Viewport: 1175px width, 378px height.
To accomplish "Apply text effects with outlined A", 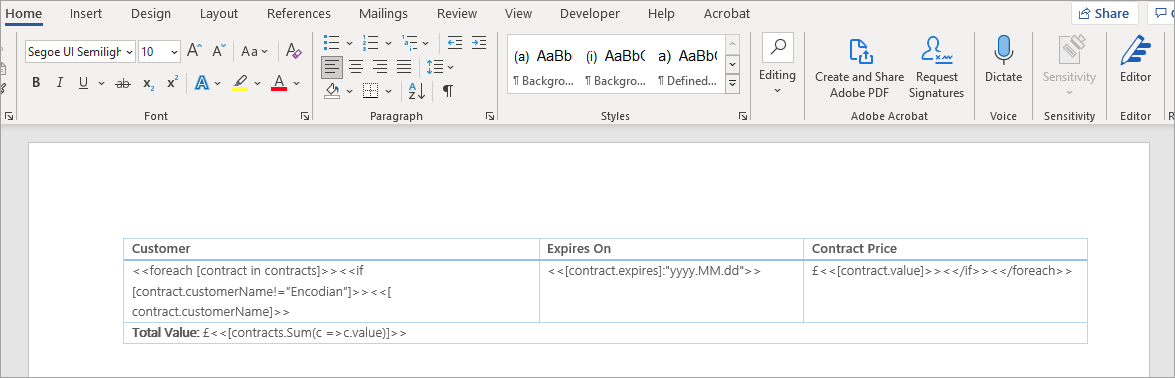I will (202, 82).
